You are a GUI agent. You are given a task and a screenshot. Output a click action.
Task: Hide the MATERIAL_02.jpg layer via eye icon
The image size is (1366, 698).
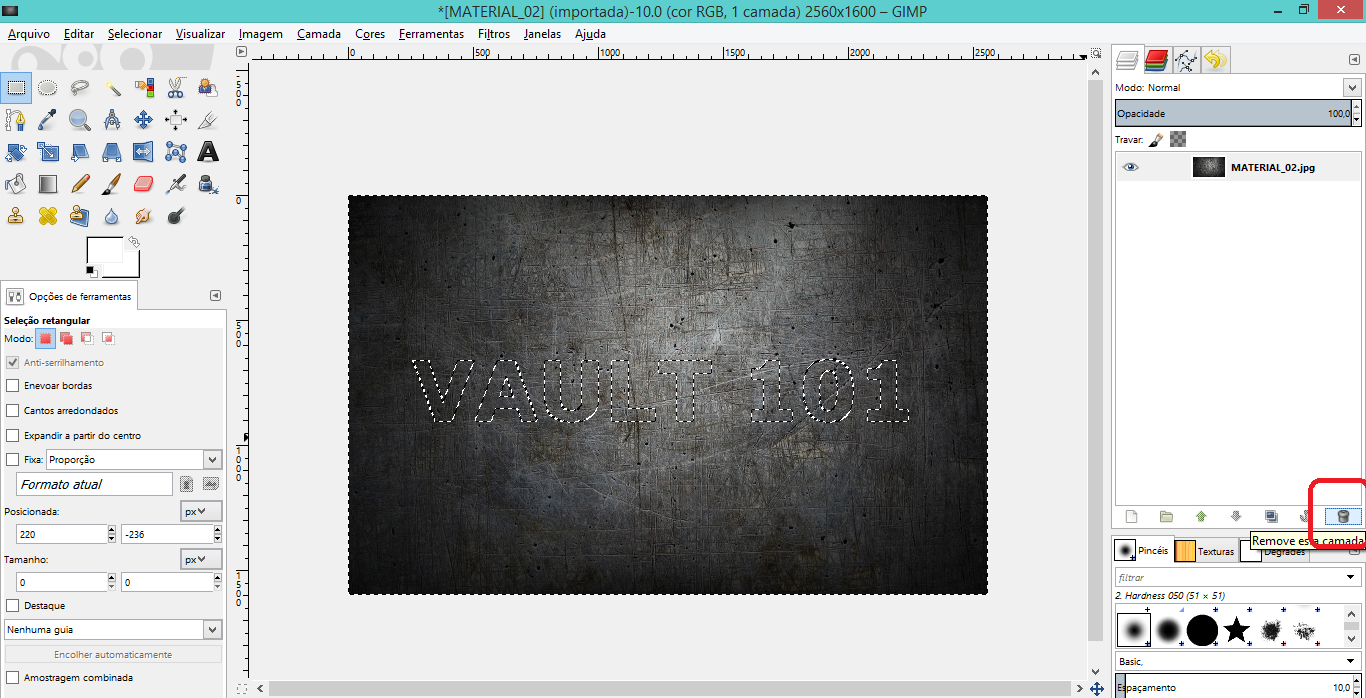pos(1131,167)
